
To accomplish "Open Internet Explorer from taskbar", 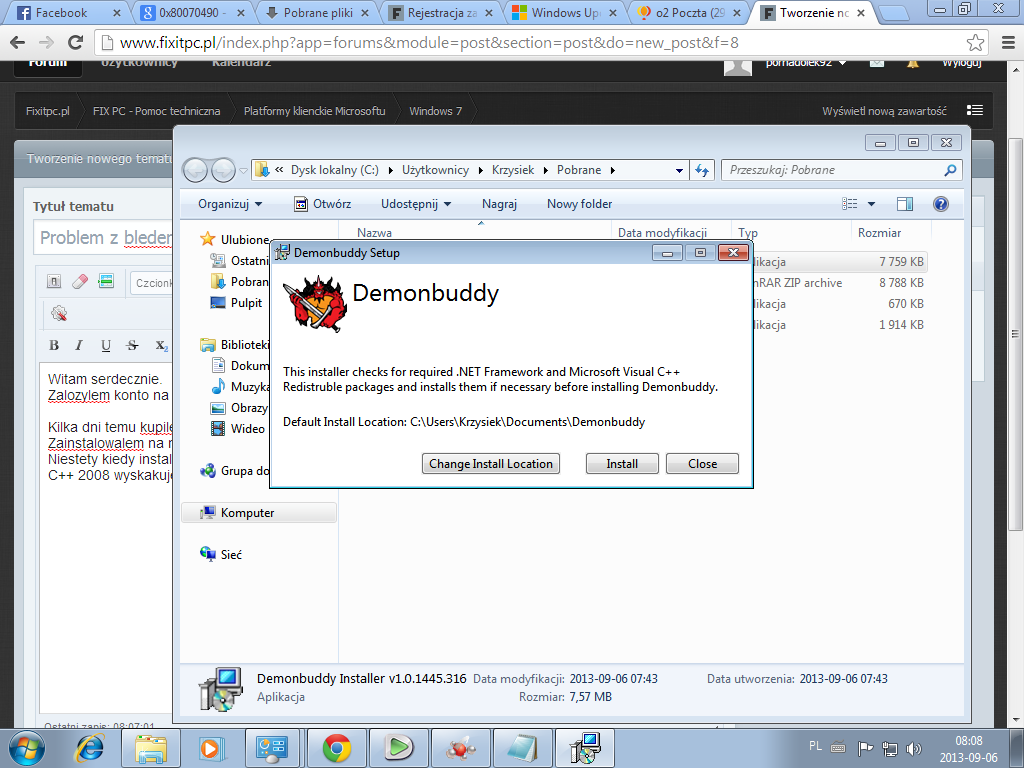I will 89,748.
